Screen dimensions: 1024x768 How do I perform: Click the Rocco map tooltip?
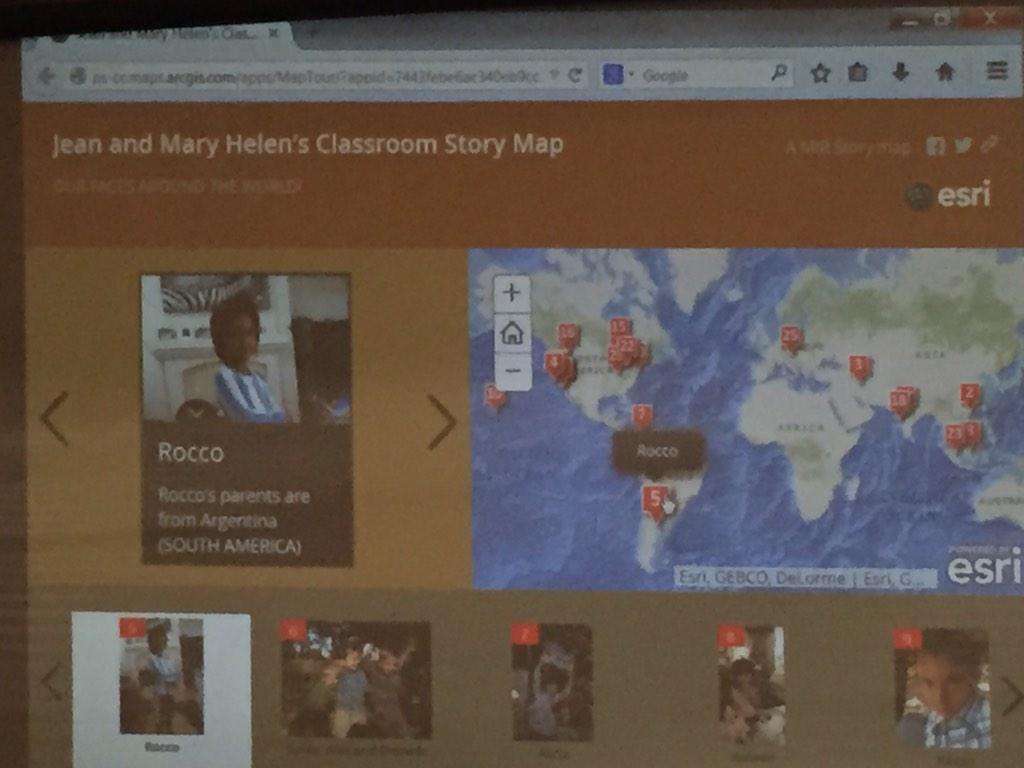[x=658, y=451]
